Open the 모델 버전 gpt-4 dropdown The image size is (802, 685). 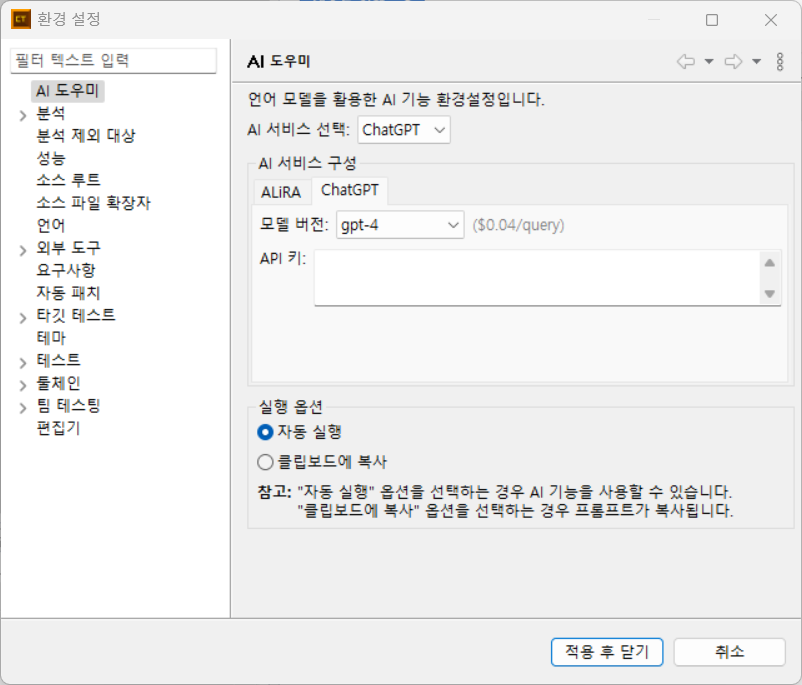pos(400,225)
